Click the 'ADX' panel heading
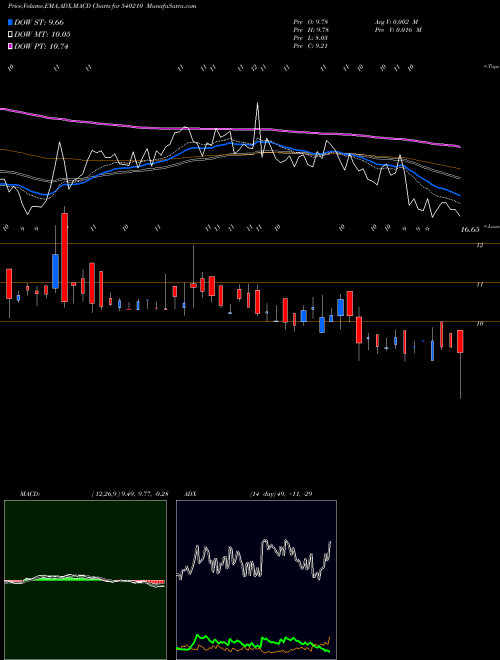 (191, 494)
